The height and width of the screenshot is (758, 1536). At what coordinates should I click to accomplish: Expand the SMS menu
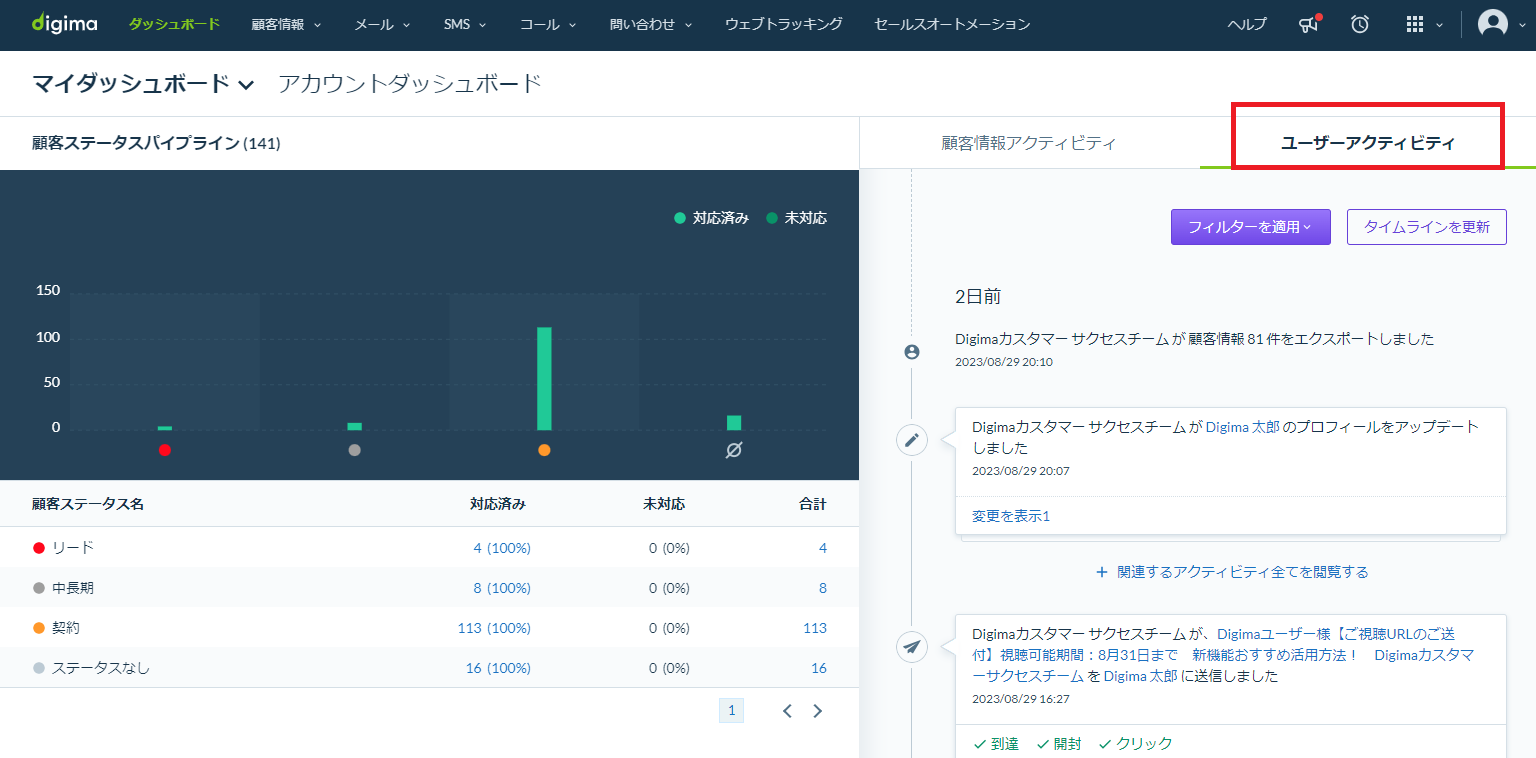tap(465, 24)
